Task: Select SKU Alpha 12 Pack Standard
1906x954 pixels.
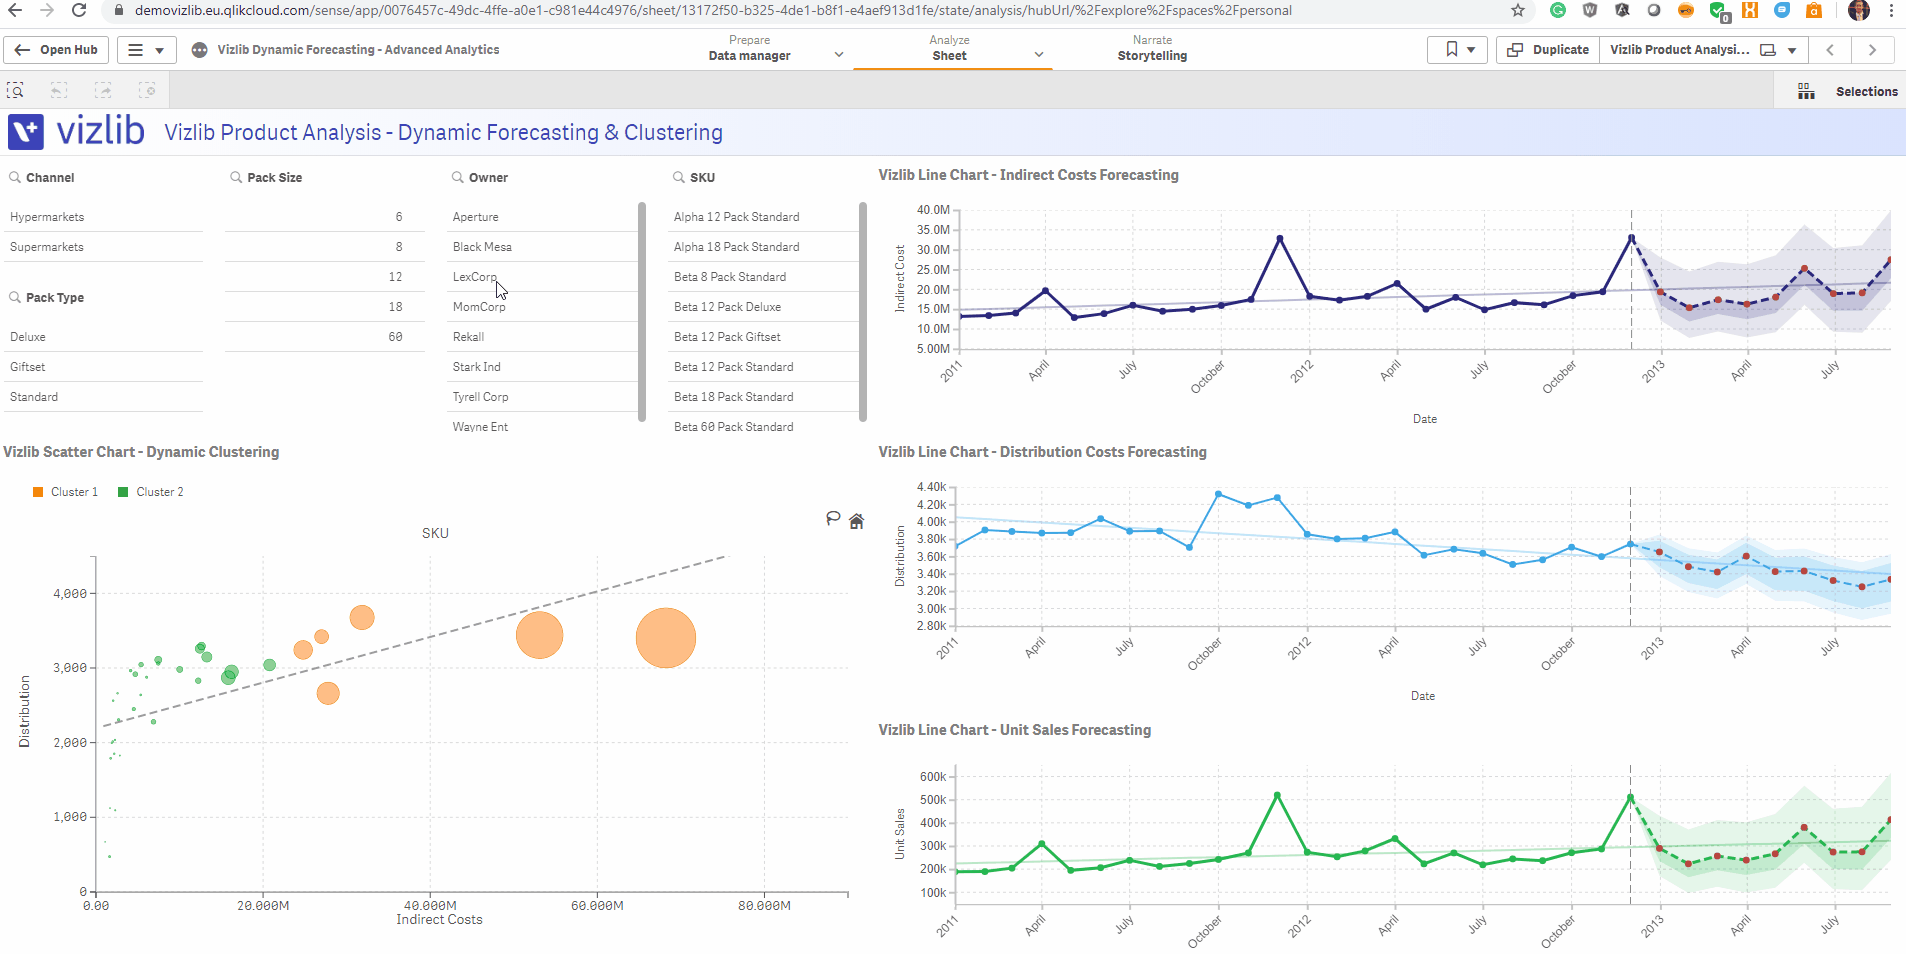Action: click(x=763, y=217)
